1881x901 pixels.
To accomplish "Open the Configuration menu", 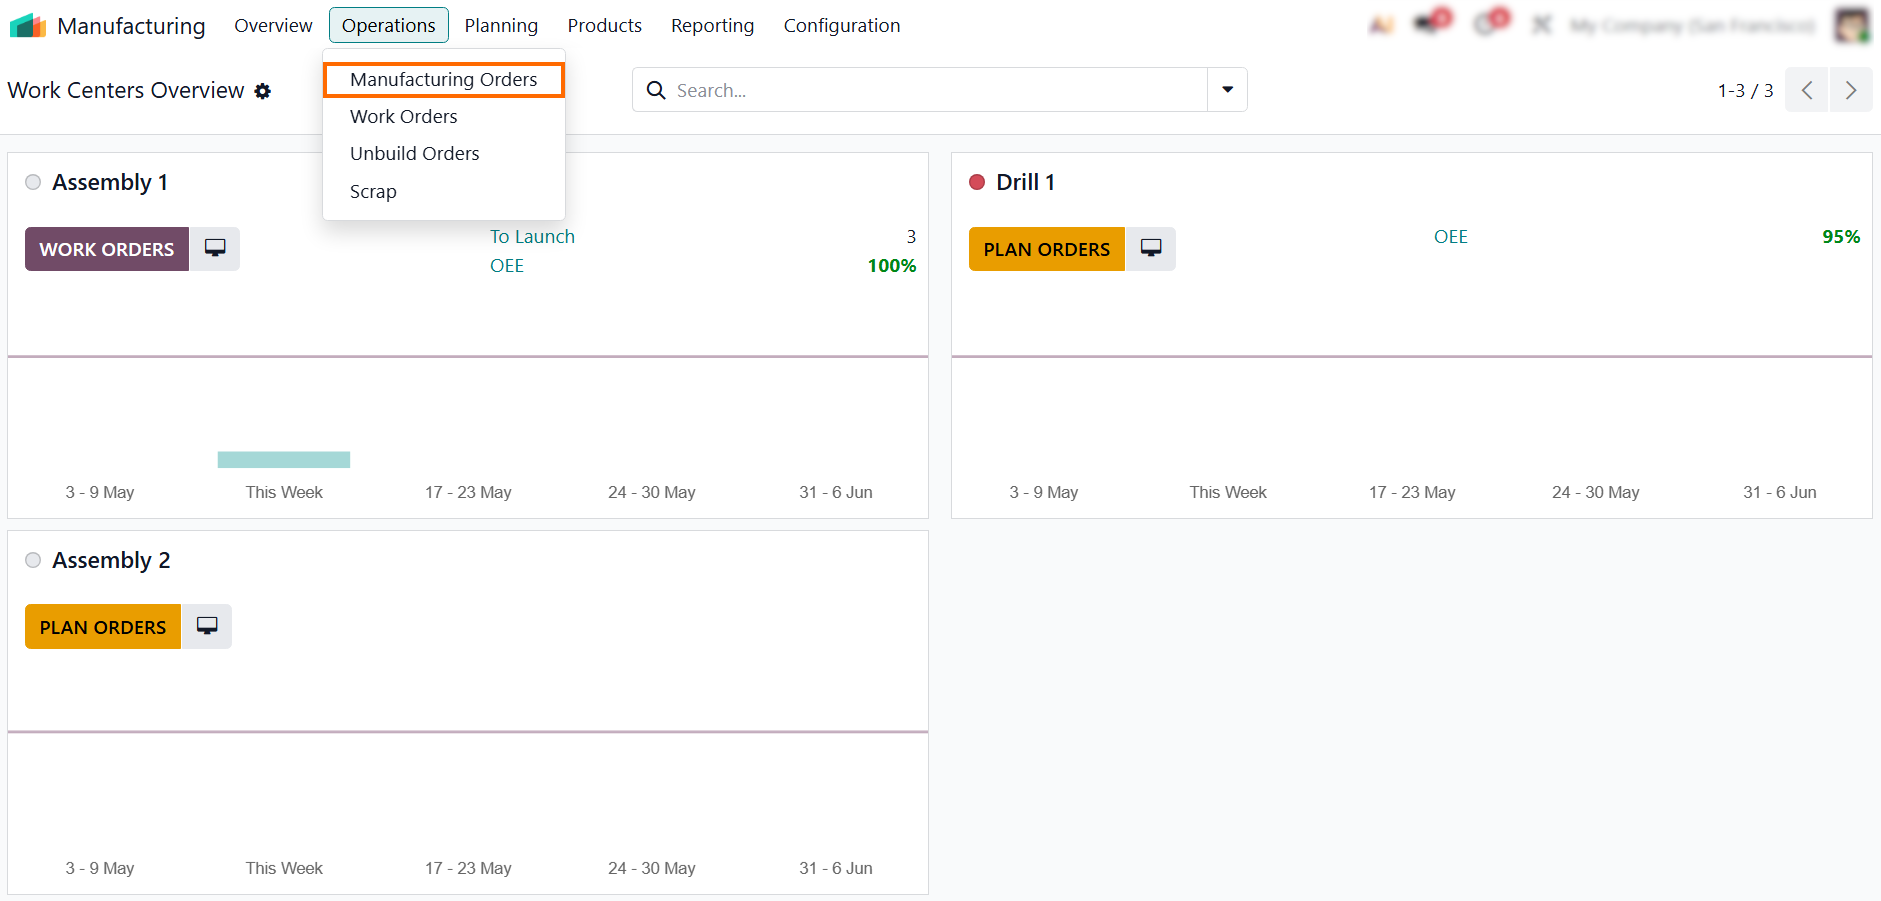I will coord(842,25).
